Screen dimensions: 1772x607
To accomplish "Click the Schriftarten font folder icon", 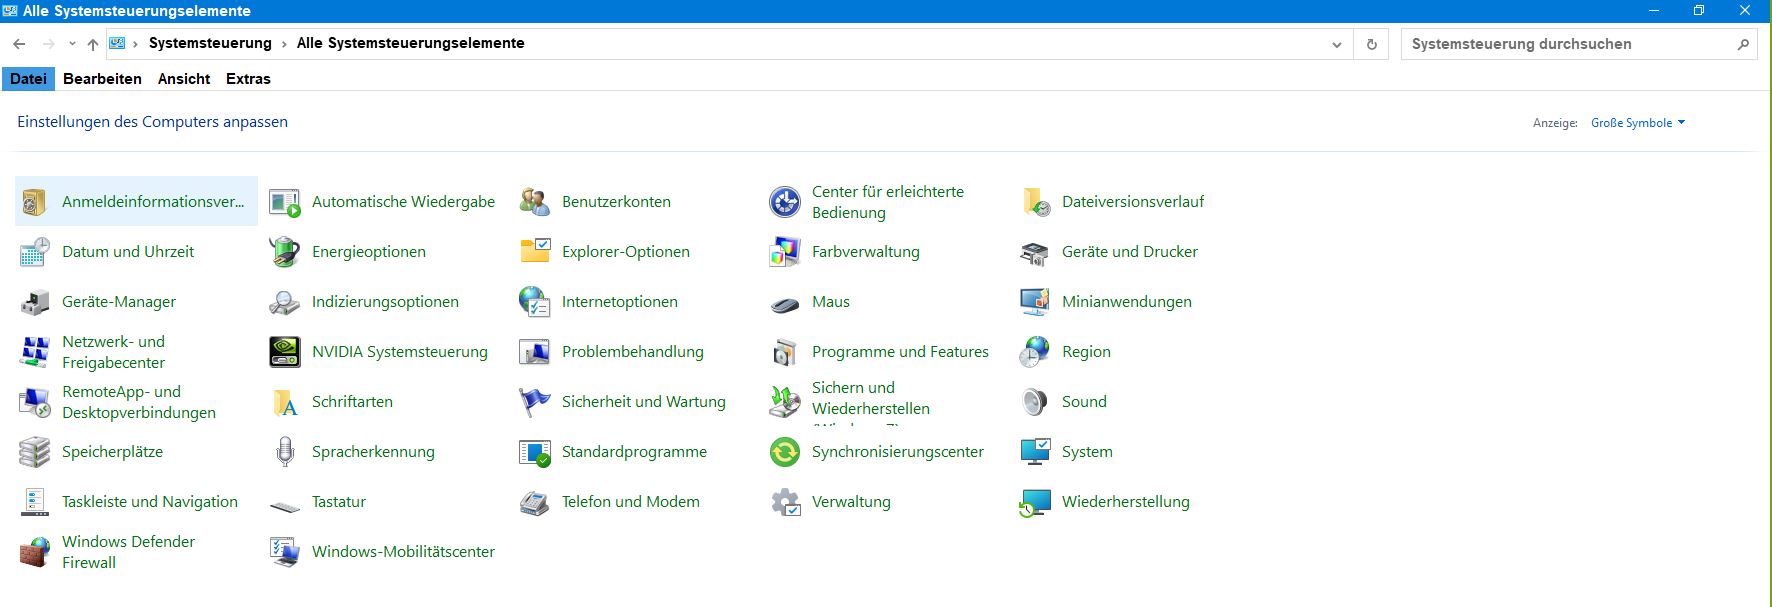I will coord(284,402).
